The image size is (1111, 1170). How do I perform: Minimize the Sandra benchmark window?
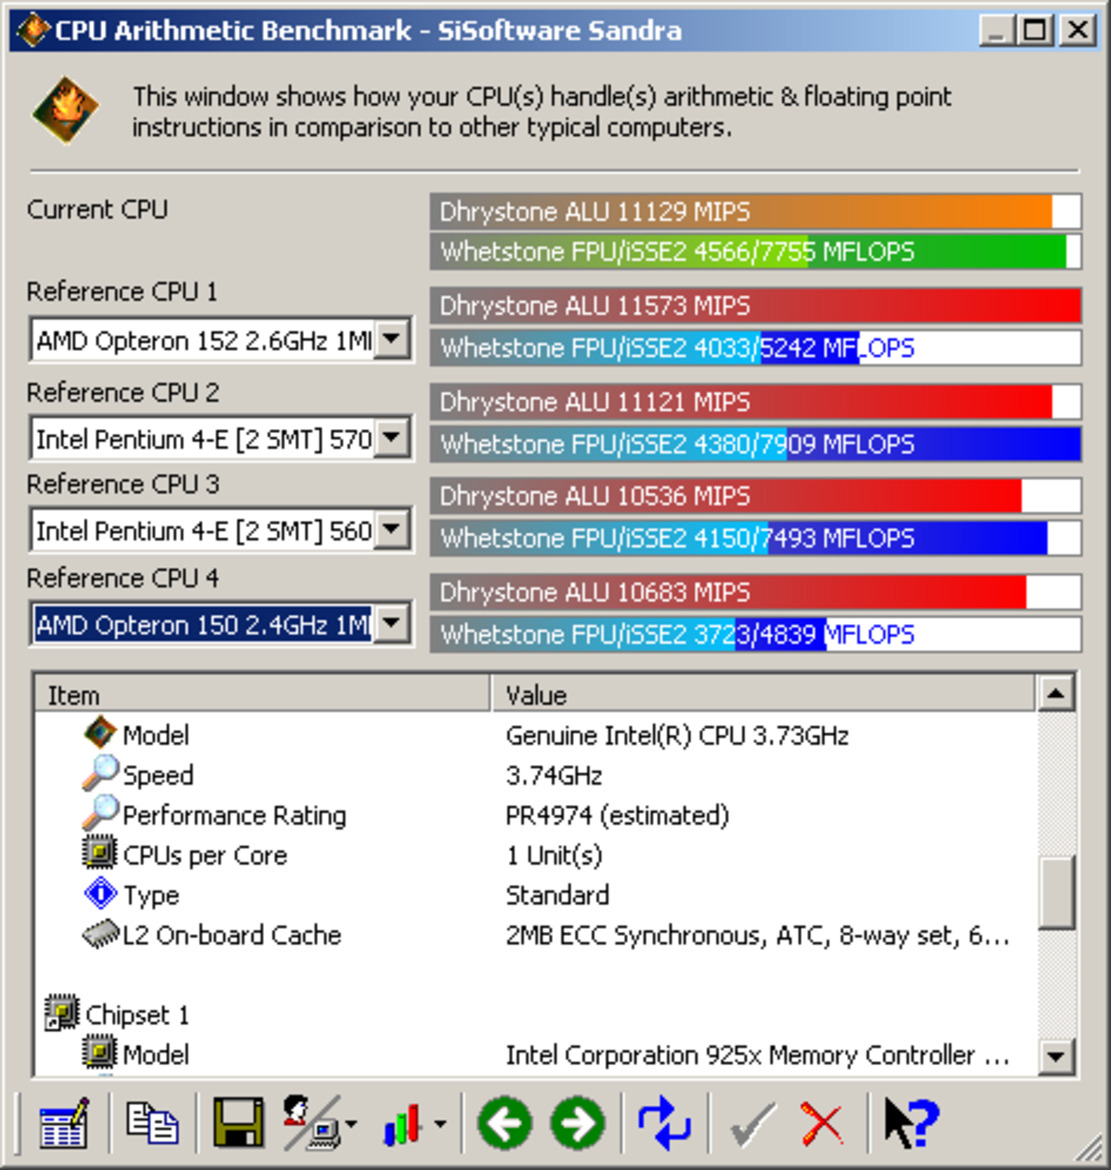pyautogui.click(x=997, y=31)
